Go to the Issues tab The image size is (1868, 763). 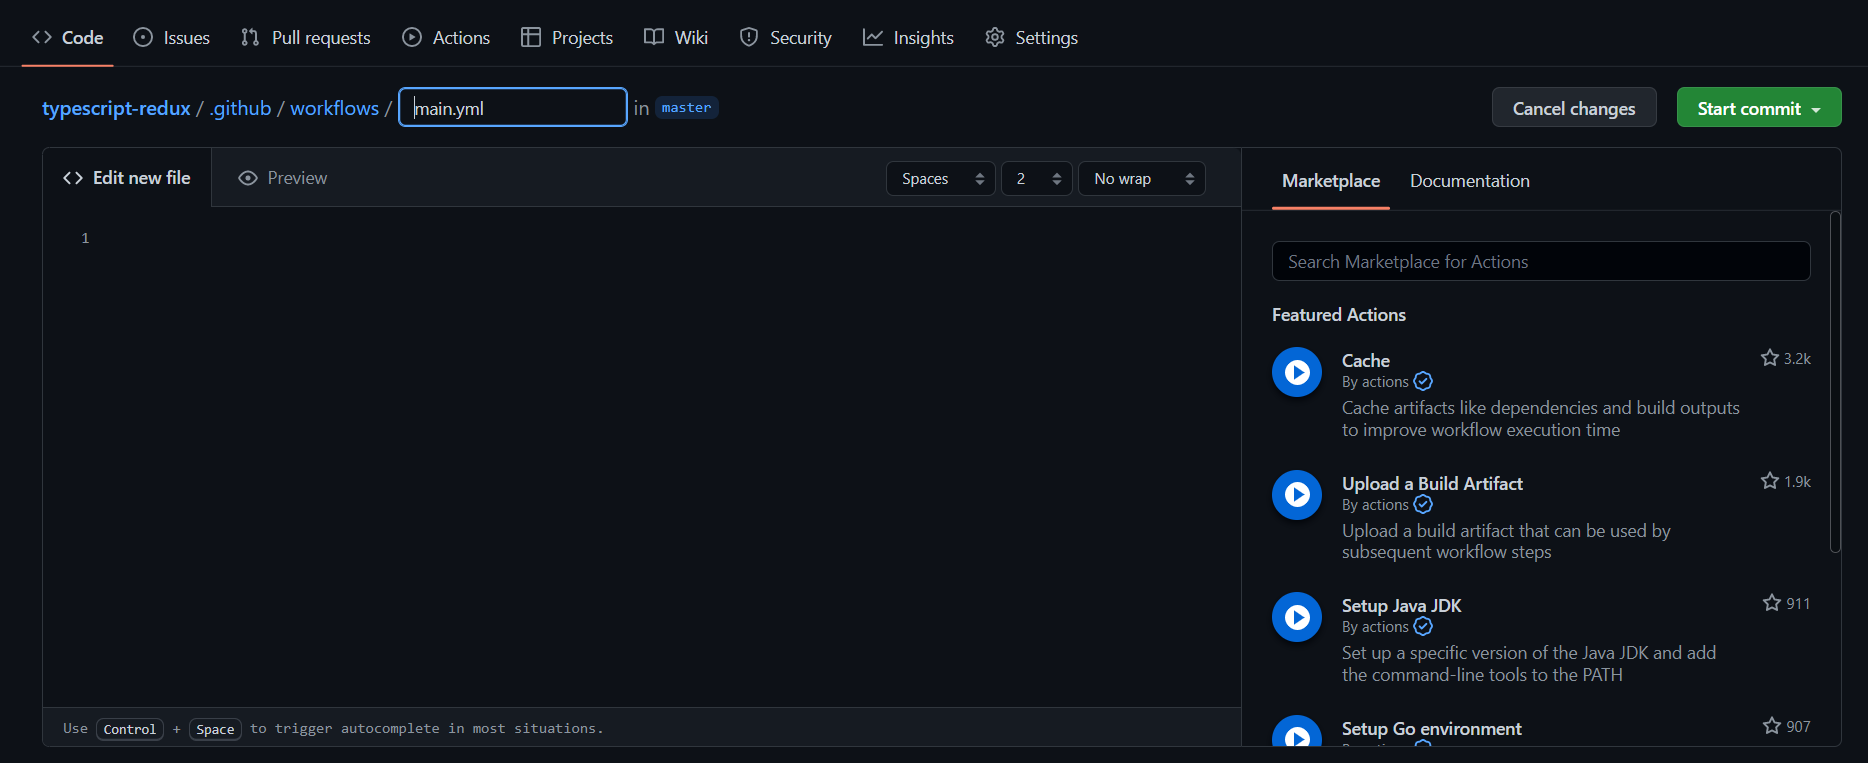click(x=171, y=38)
